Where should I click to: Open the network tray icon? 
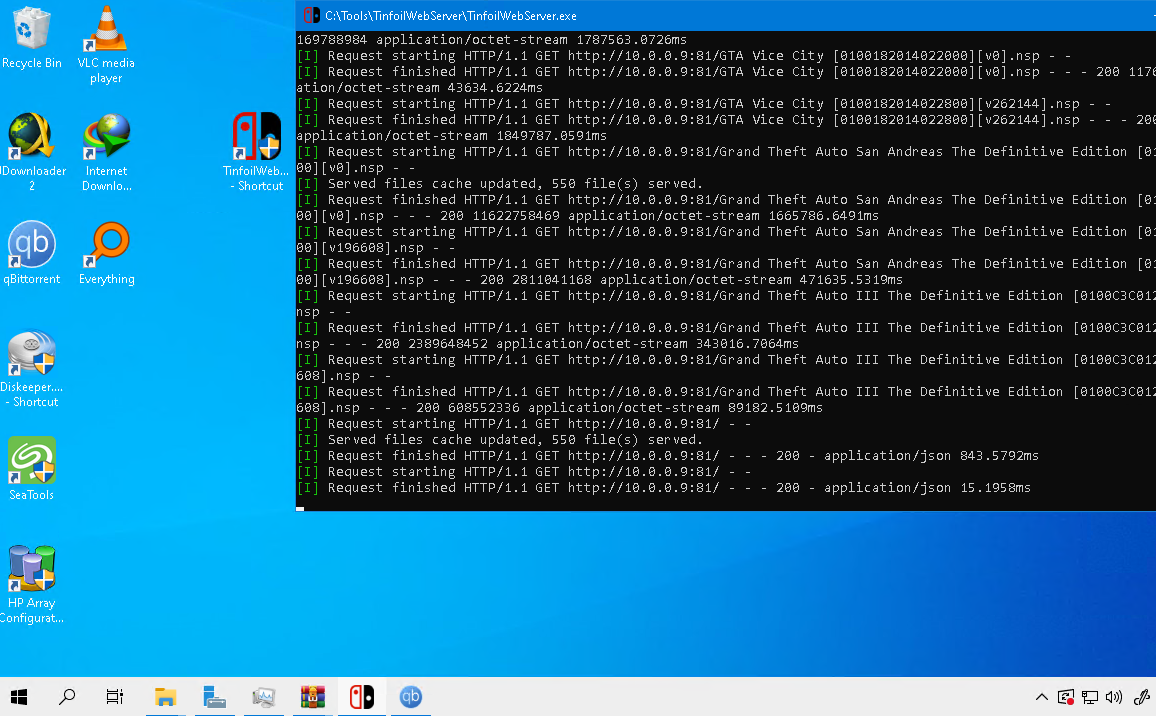pyautogui.click(x=1090, y=697)
